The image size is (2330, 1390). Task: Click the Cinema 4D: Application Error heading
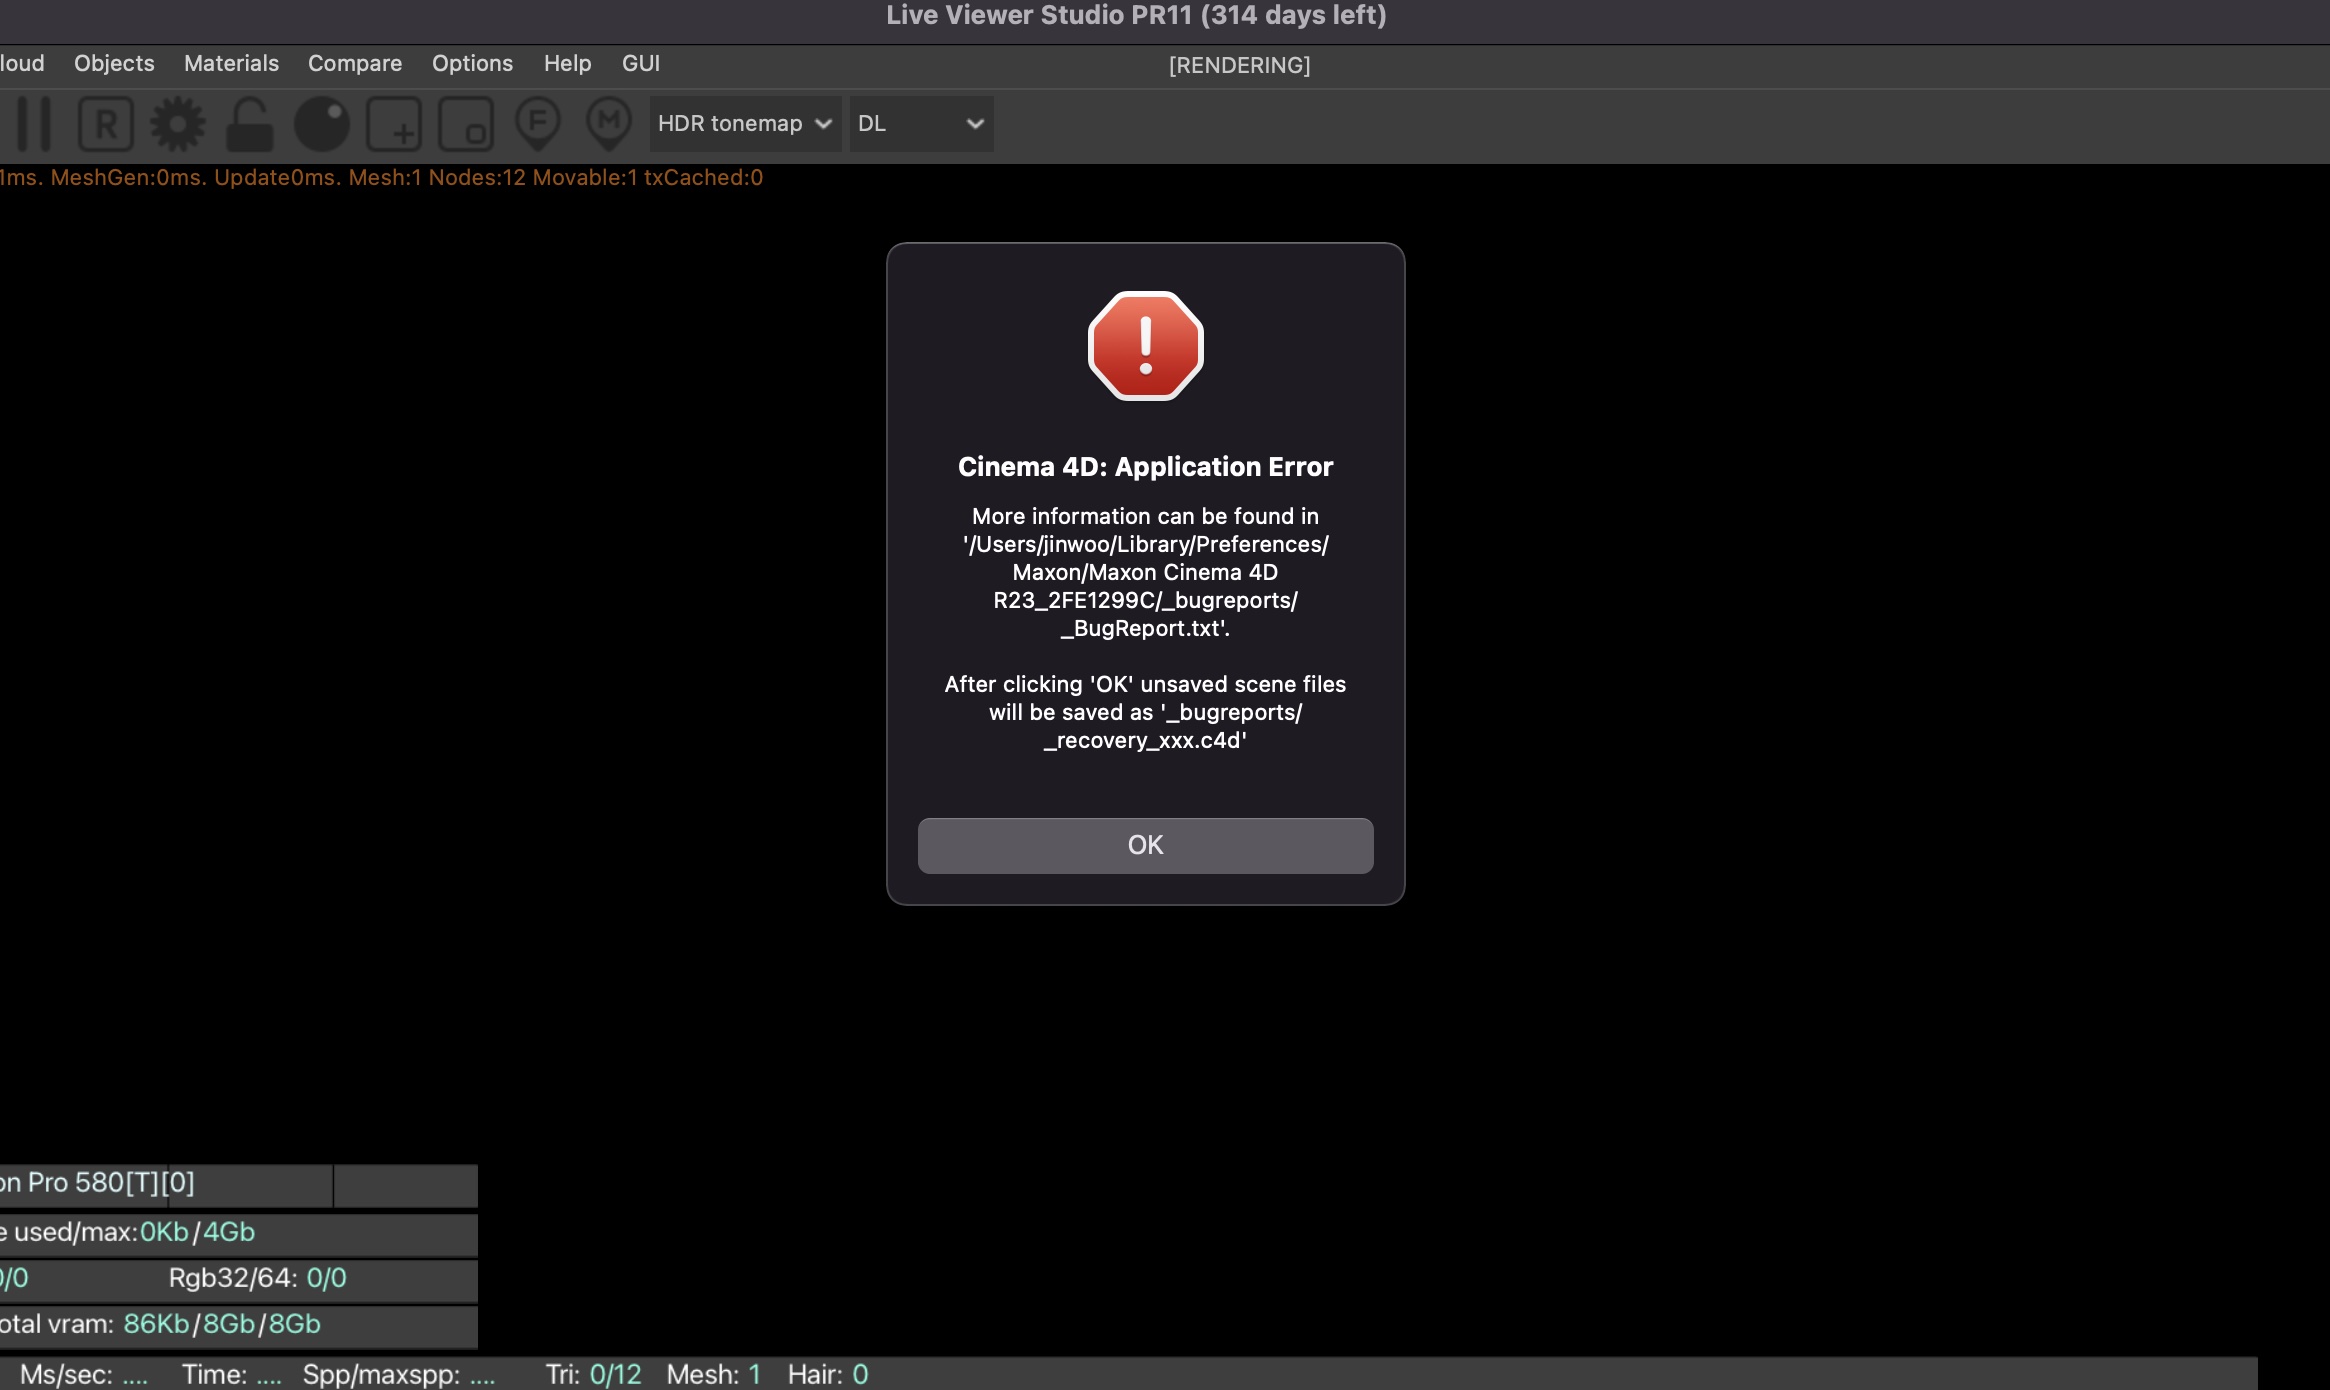(1145, 467)
